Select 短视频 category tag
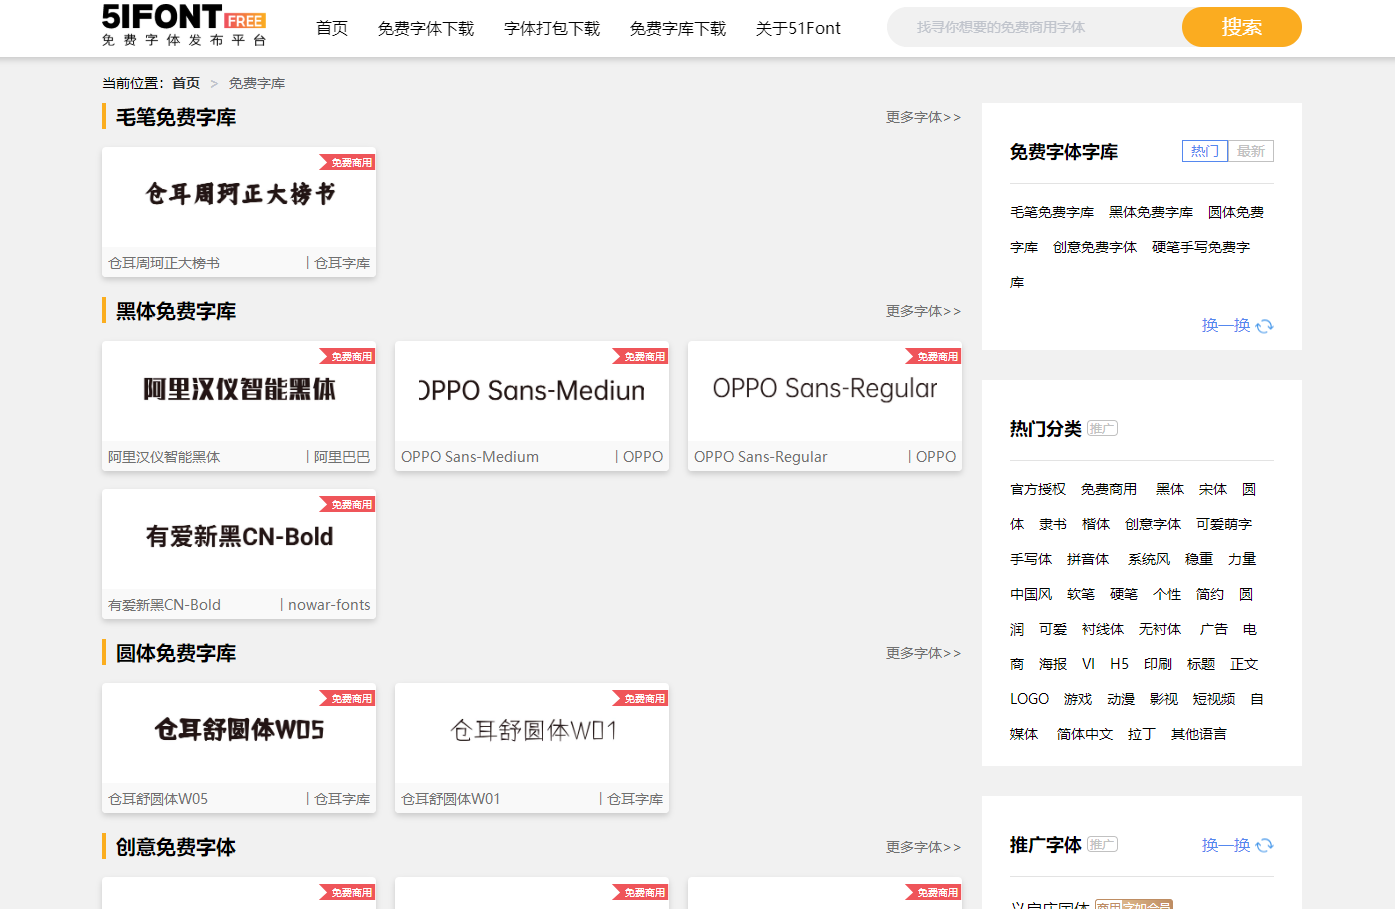This screenshot has width=1395, height=909. click(1214, 699)
